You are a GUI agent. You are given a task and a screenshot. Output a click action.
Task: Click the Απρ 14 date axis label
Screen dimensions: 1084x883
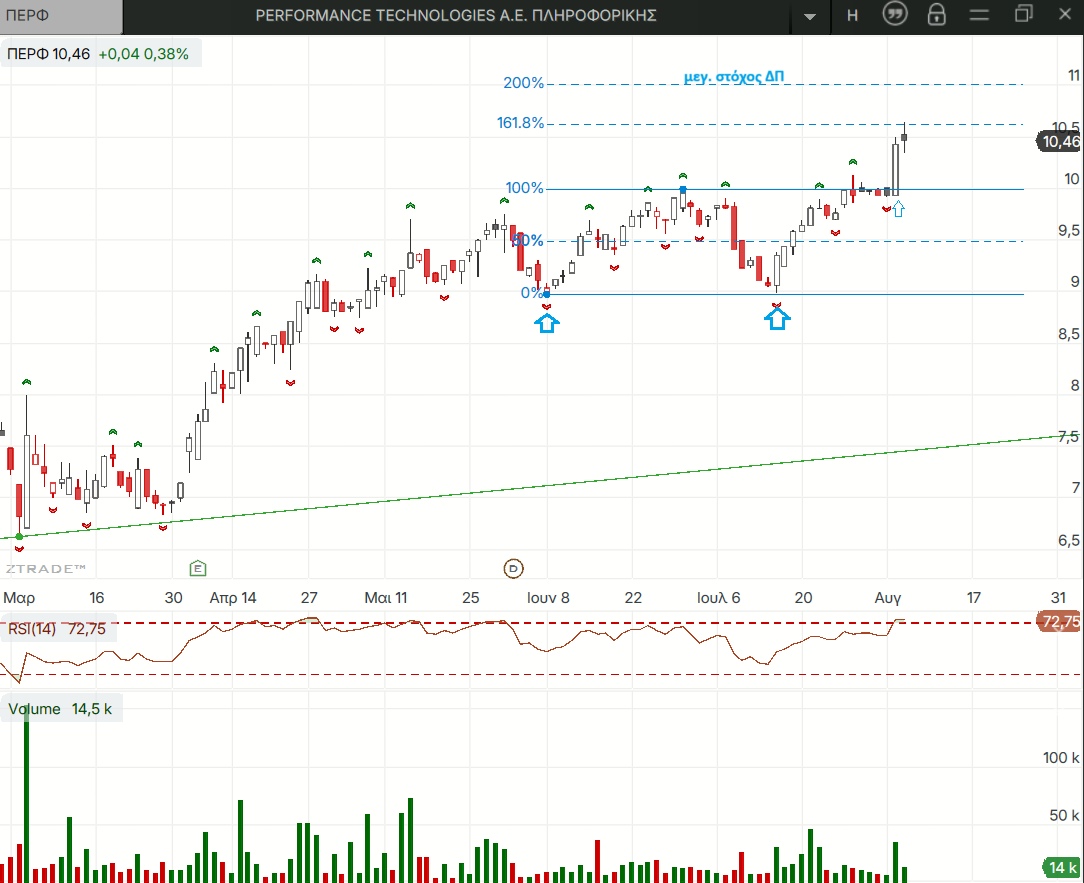(233, 597)
